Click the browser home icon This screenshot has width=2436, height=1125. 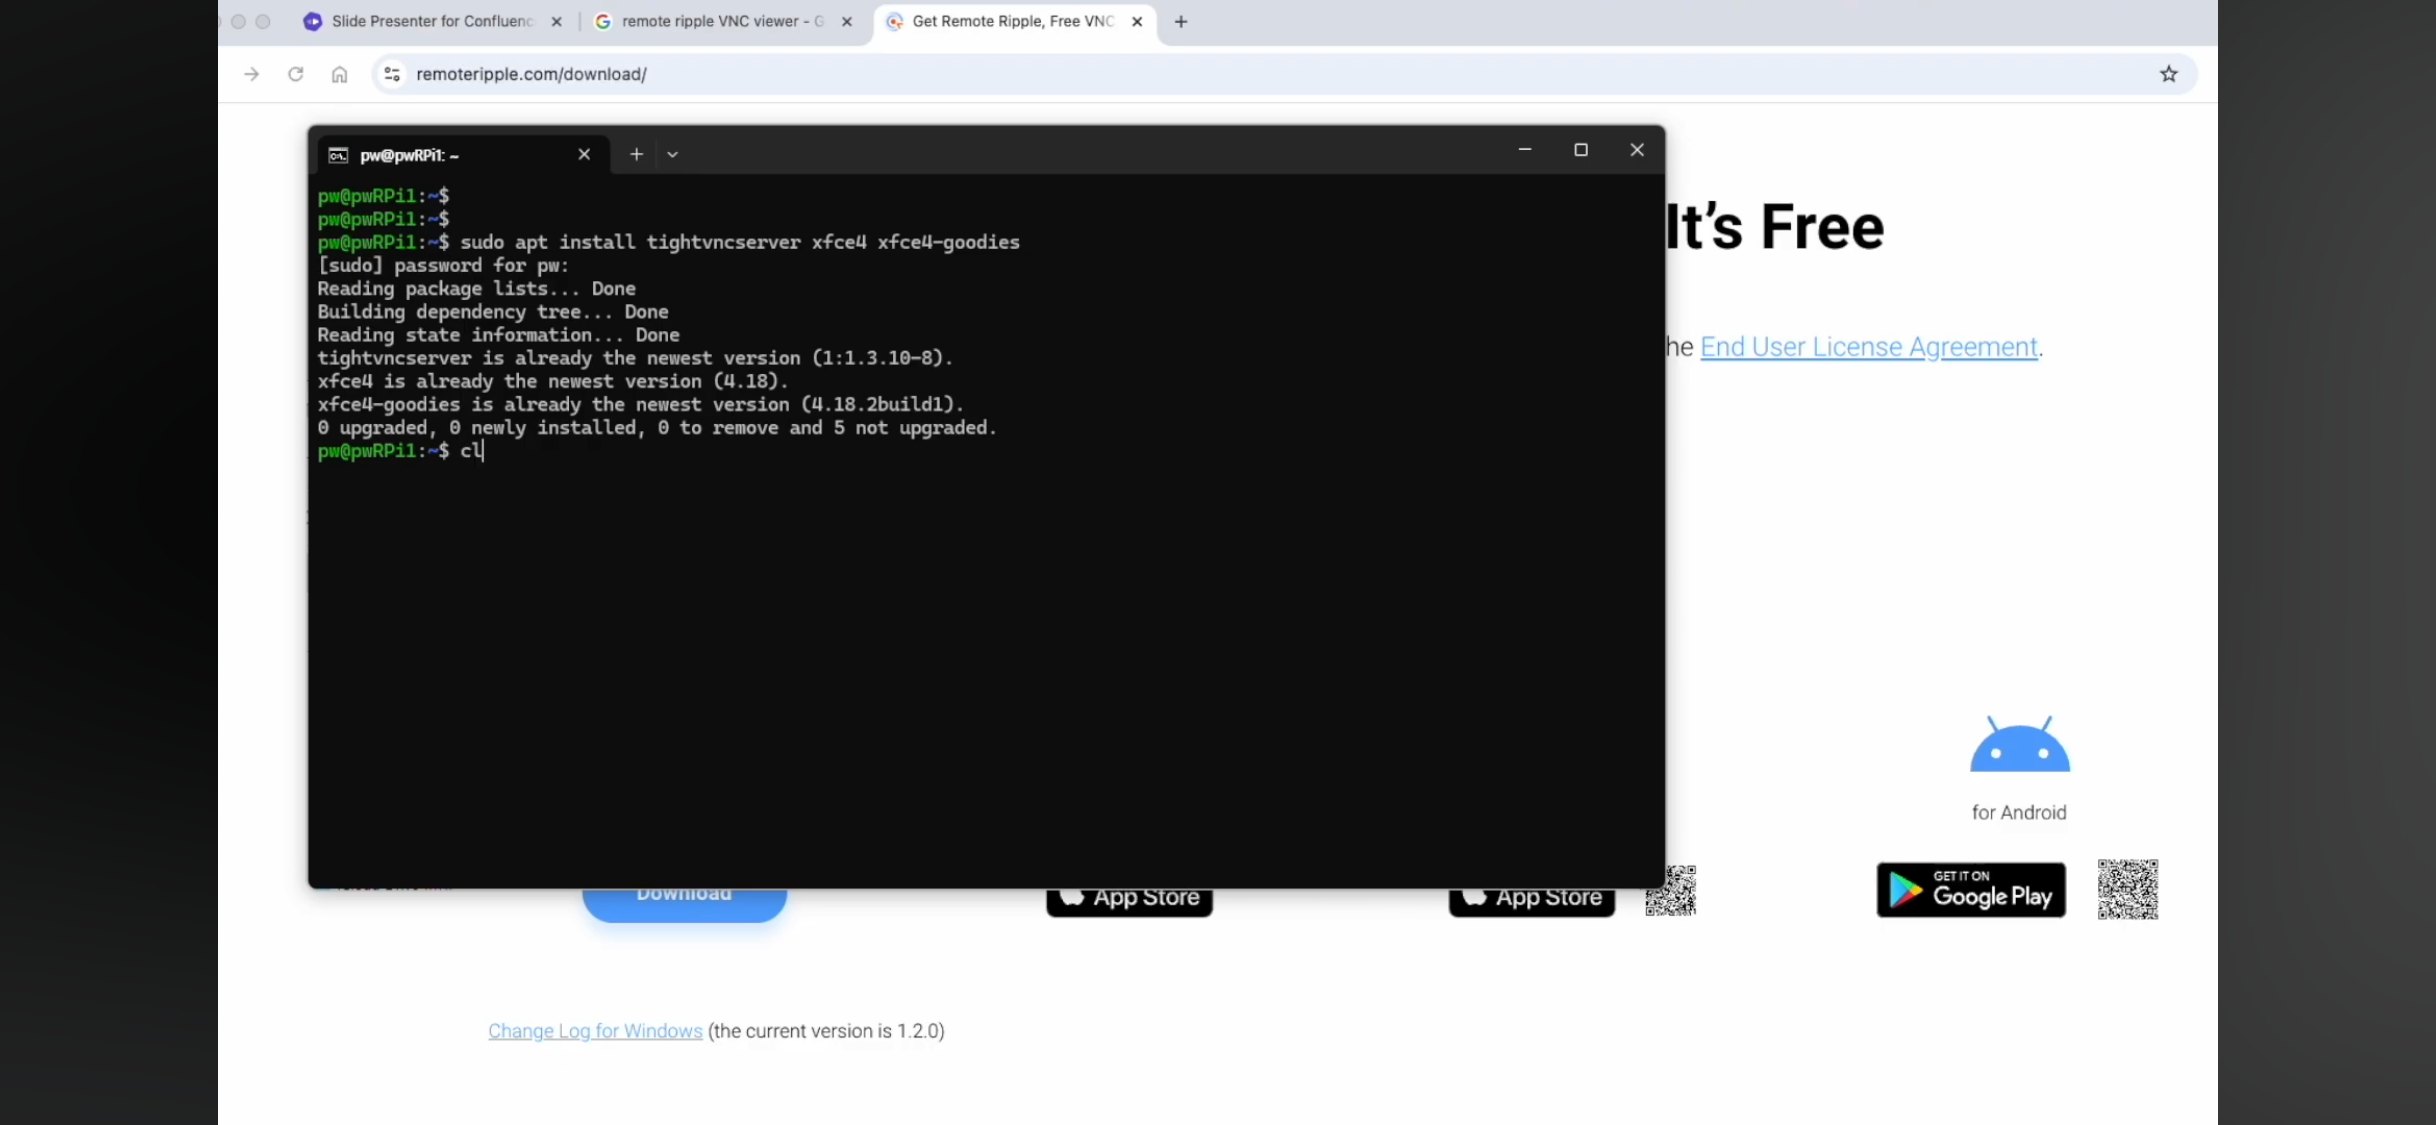tap(339, 74)
